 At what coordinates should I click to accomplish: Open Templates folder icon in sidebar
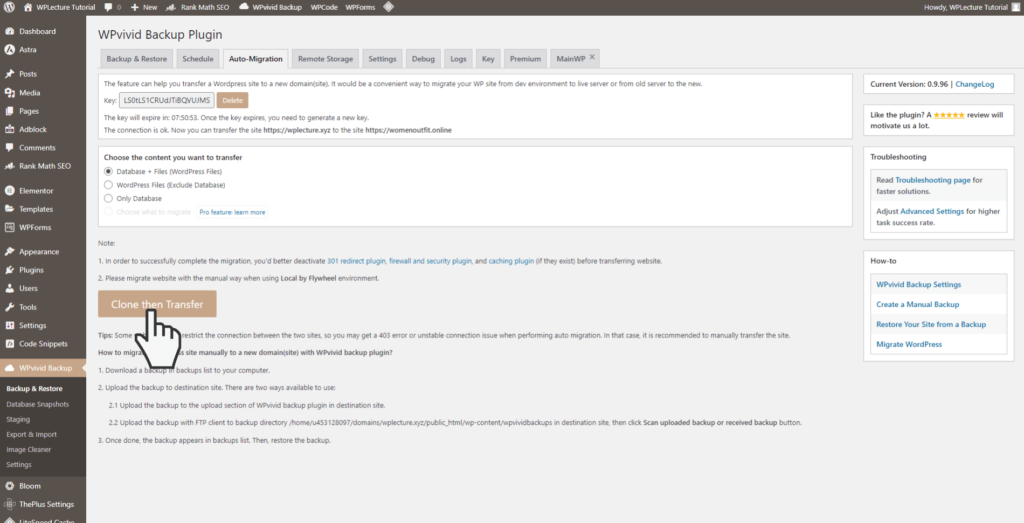(10, 209)
